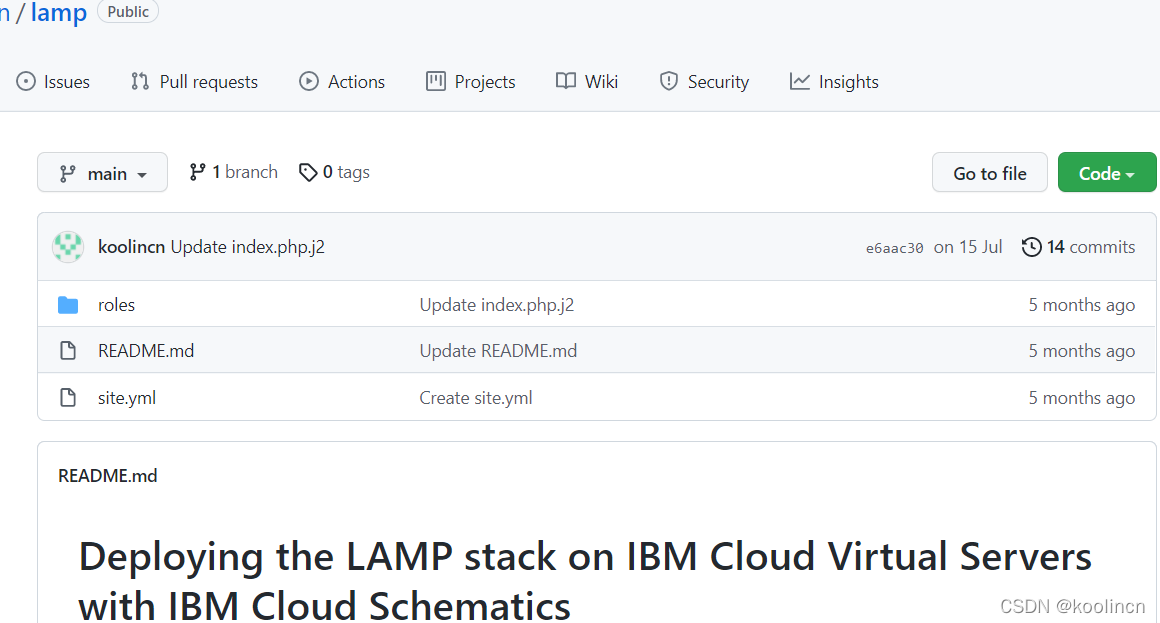The image size is (1160, 623).
Task: Click the Actions play icon
Action: (x=308, y=81)
